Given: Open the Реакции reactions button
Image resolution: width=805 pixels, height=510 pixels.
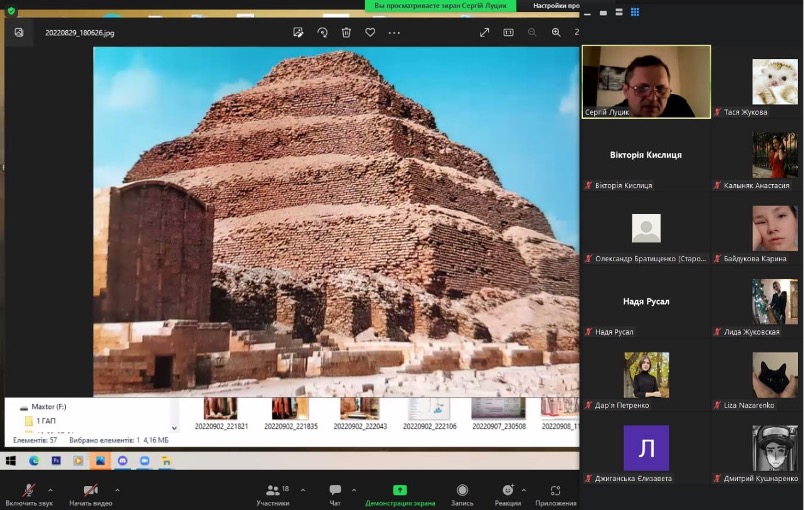Looking at the screenshot, I should (x=508, y=495).
